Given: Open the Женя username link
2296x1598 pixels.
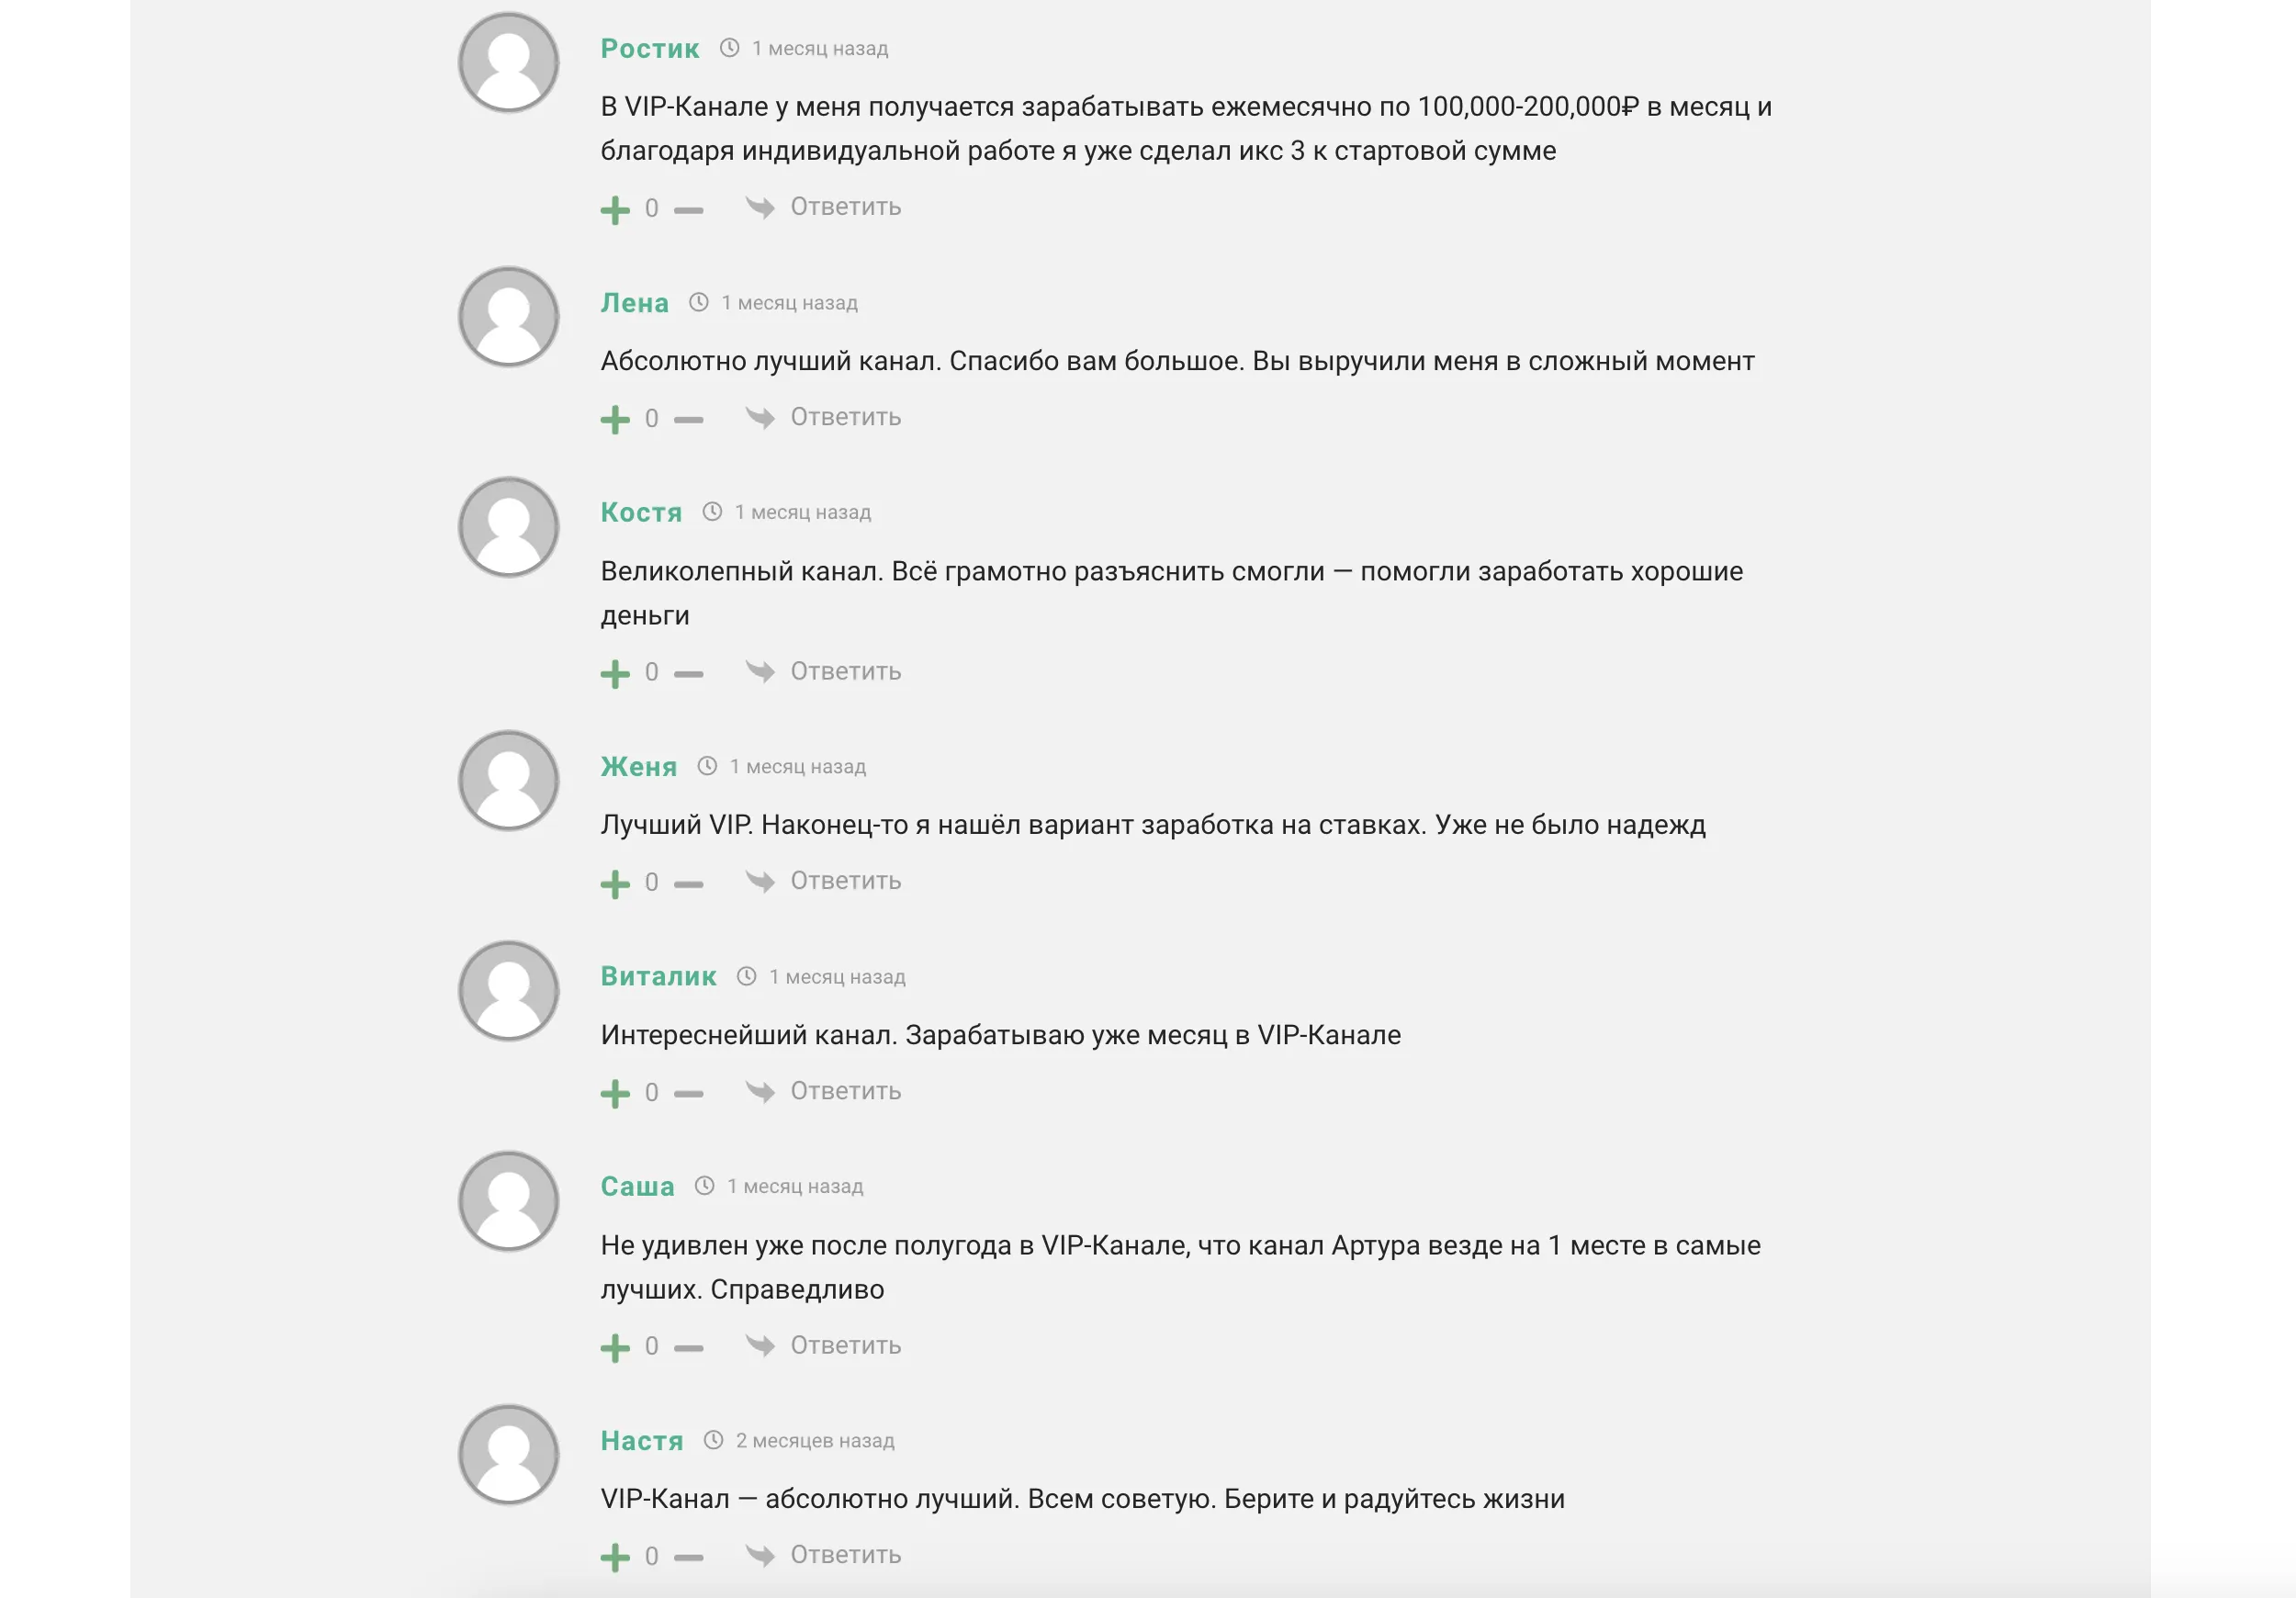Looking at the screenshot, I should tap(639, 766).
